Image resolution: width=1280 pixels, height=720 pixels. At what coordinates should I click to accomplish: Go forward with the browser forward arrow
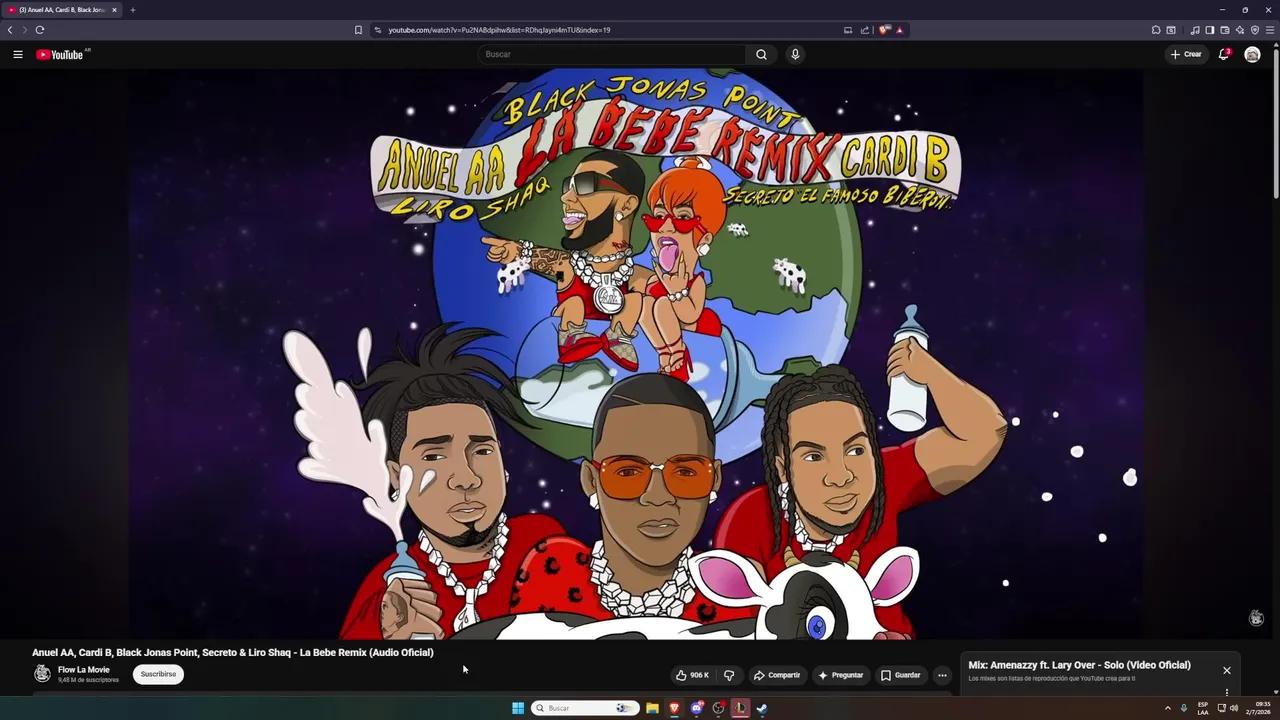25,30
